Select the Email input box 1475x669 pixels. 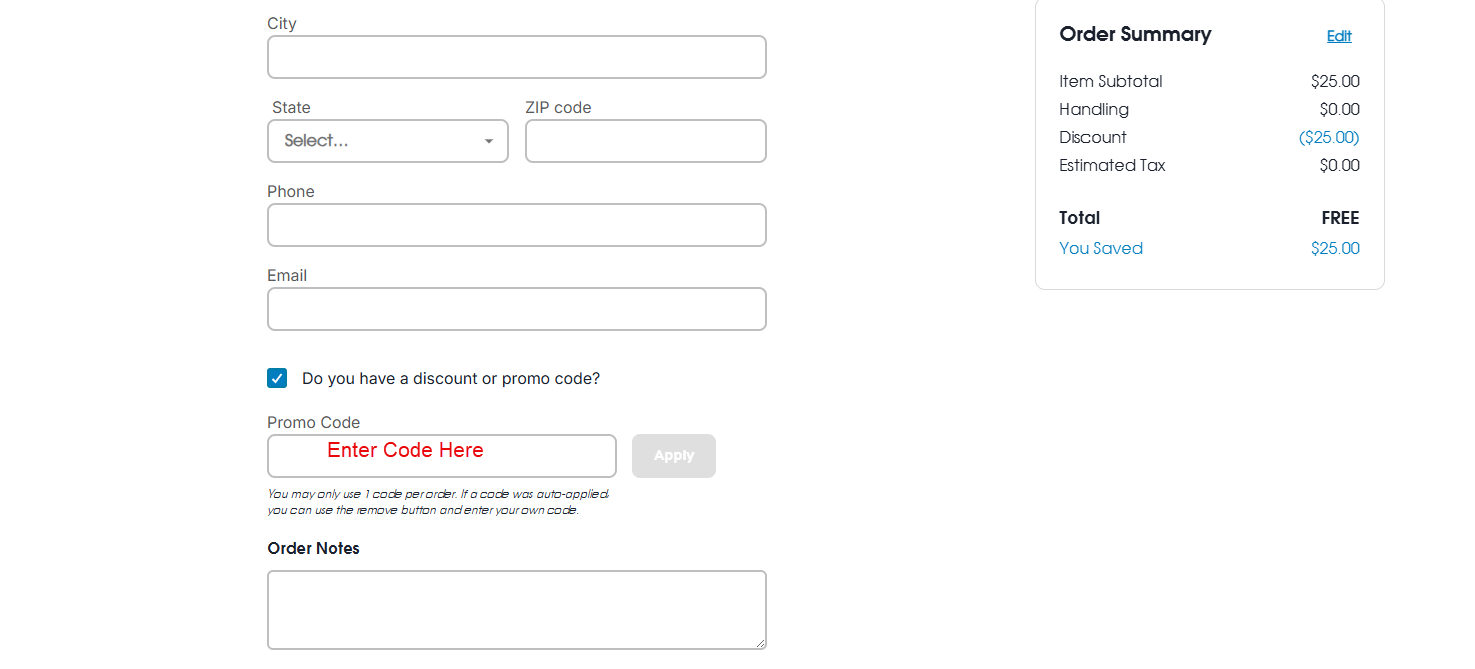pyautogui.click(x=516, y=309)
